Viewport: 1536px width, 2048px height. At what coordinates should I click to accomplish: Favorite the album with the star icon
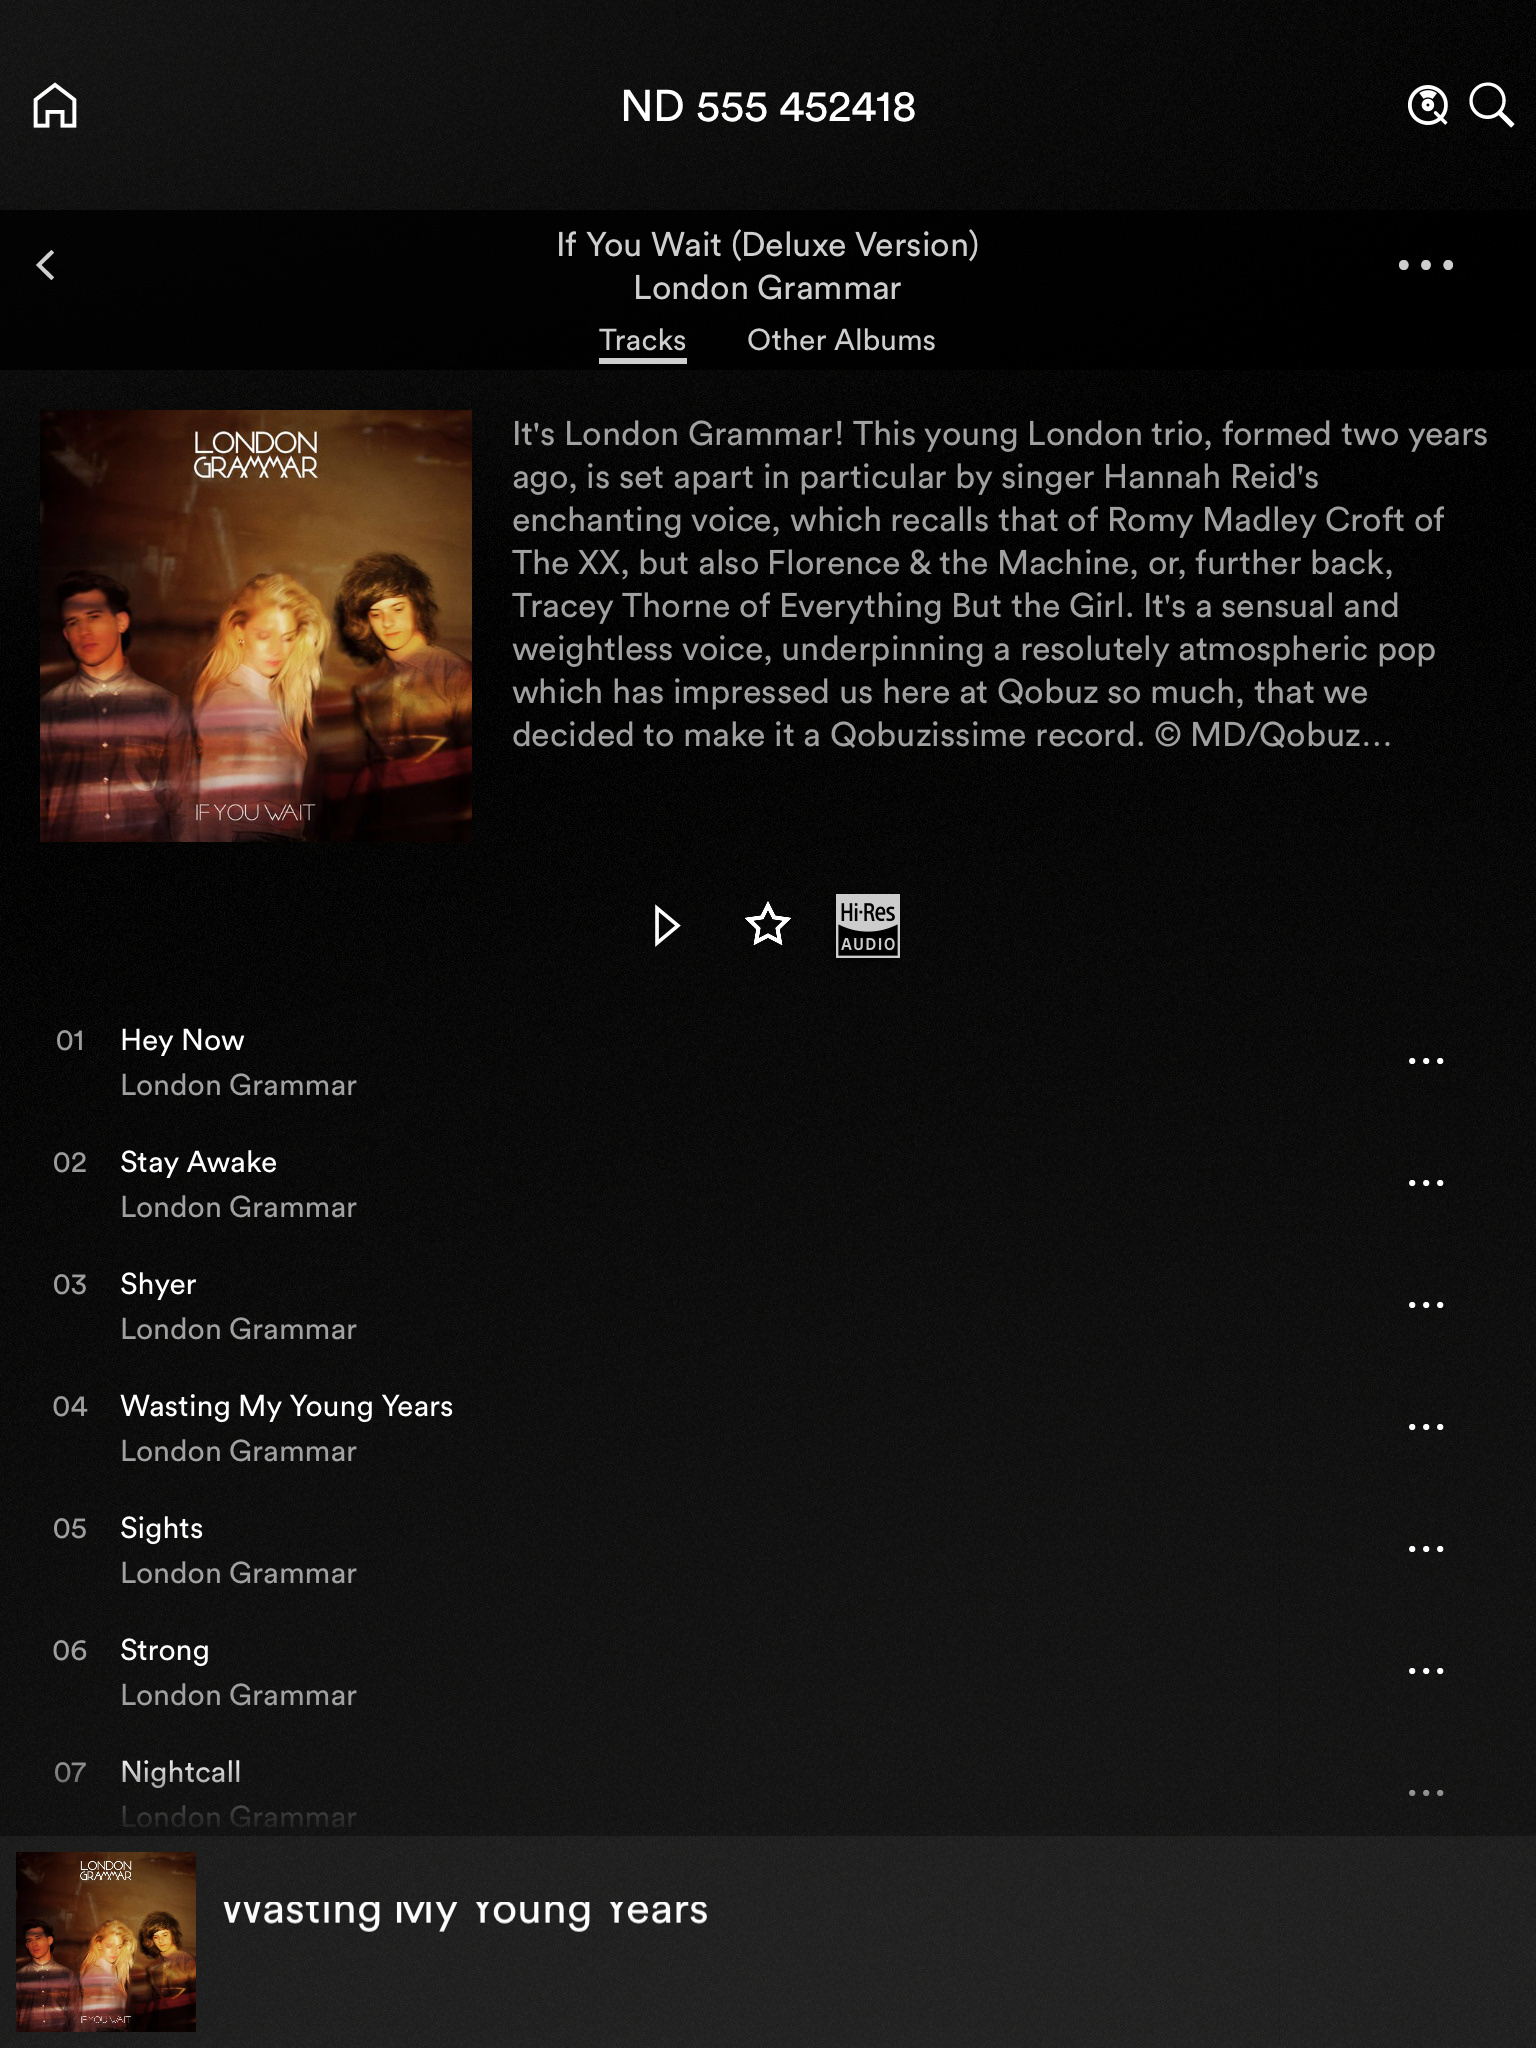(768, 924)
